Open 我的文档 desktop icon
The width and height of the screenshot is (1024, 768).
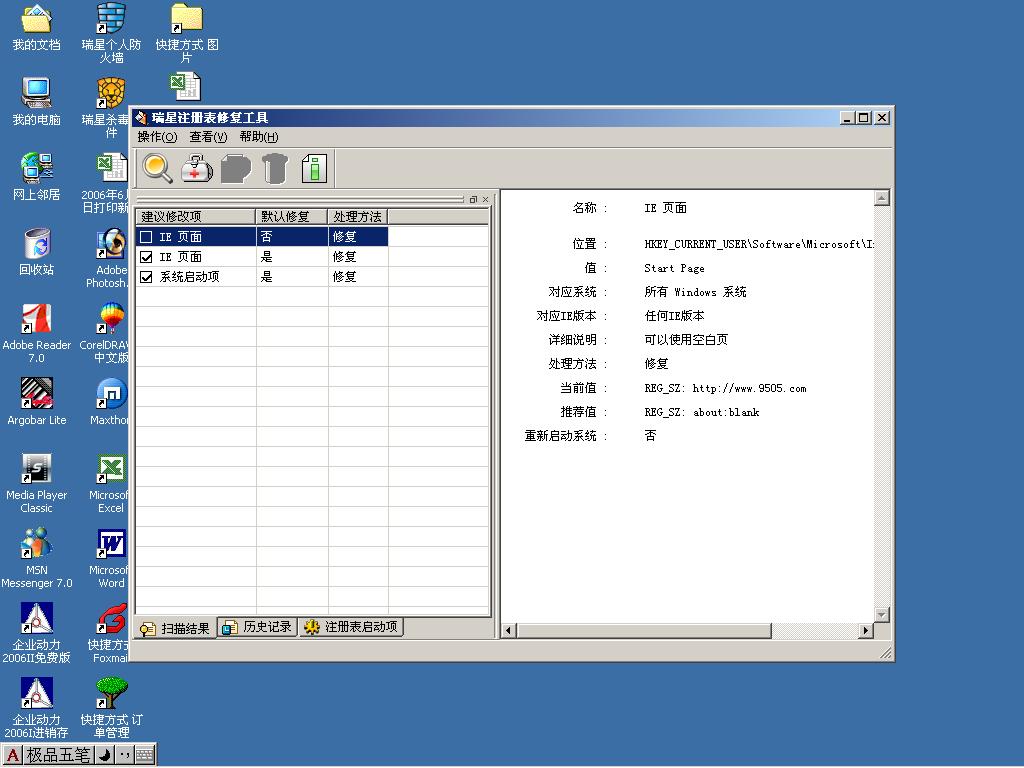(x=37, y=26)
